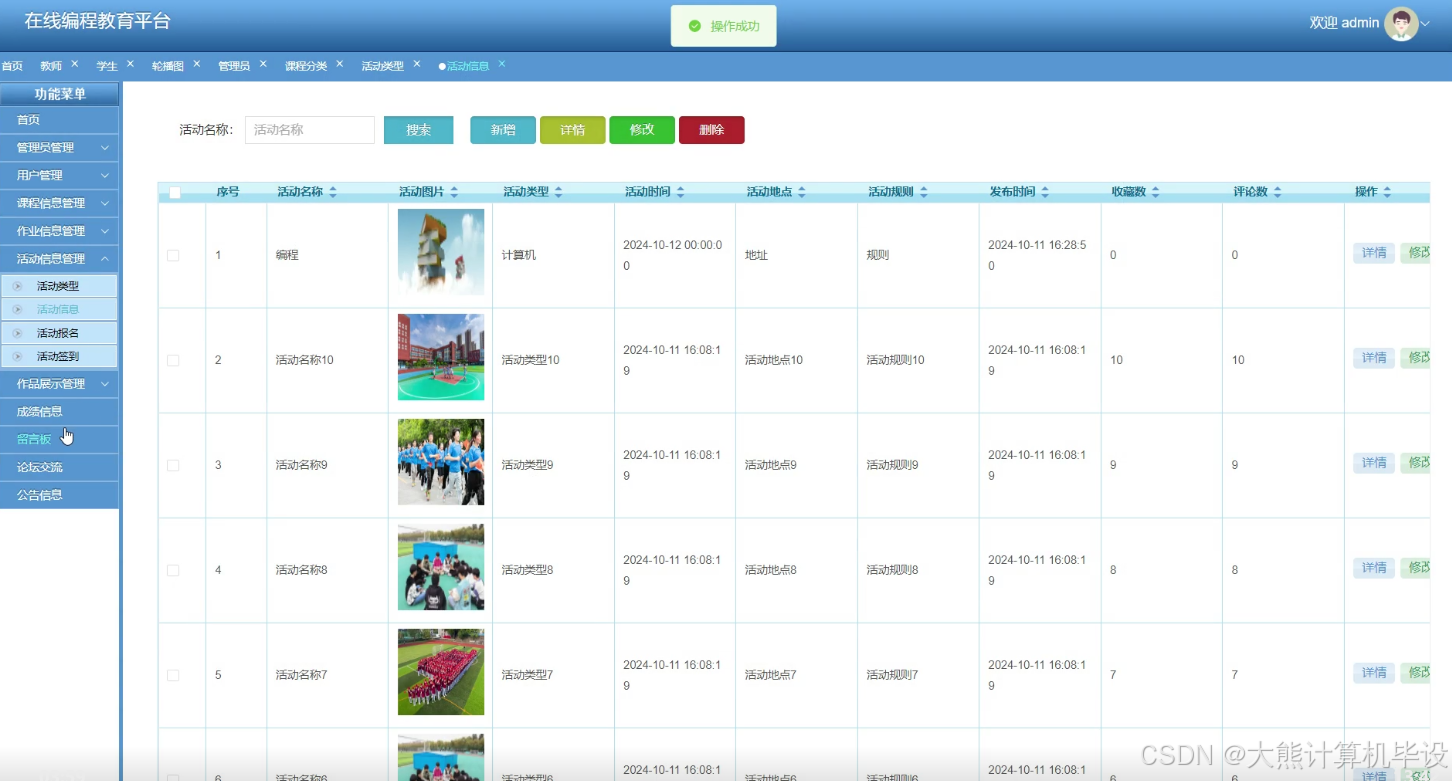Click the bullet icon beside 活动签到 submenu

tap(17, 356)
